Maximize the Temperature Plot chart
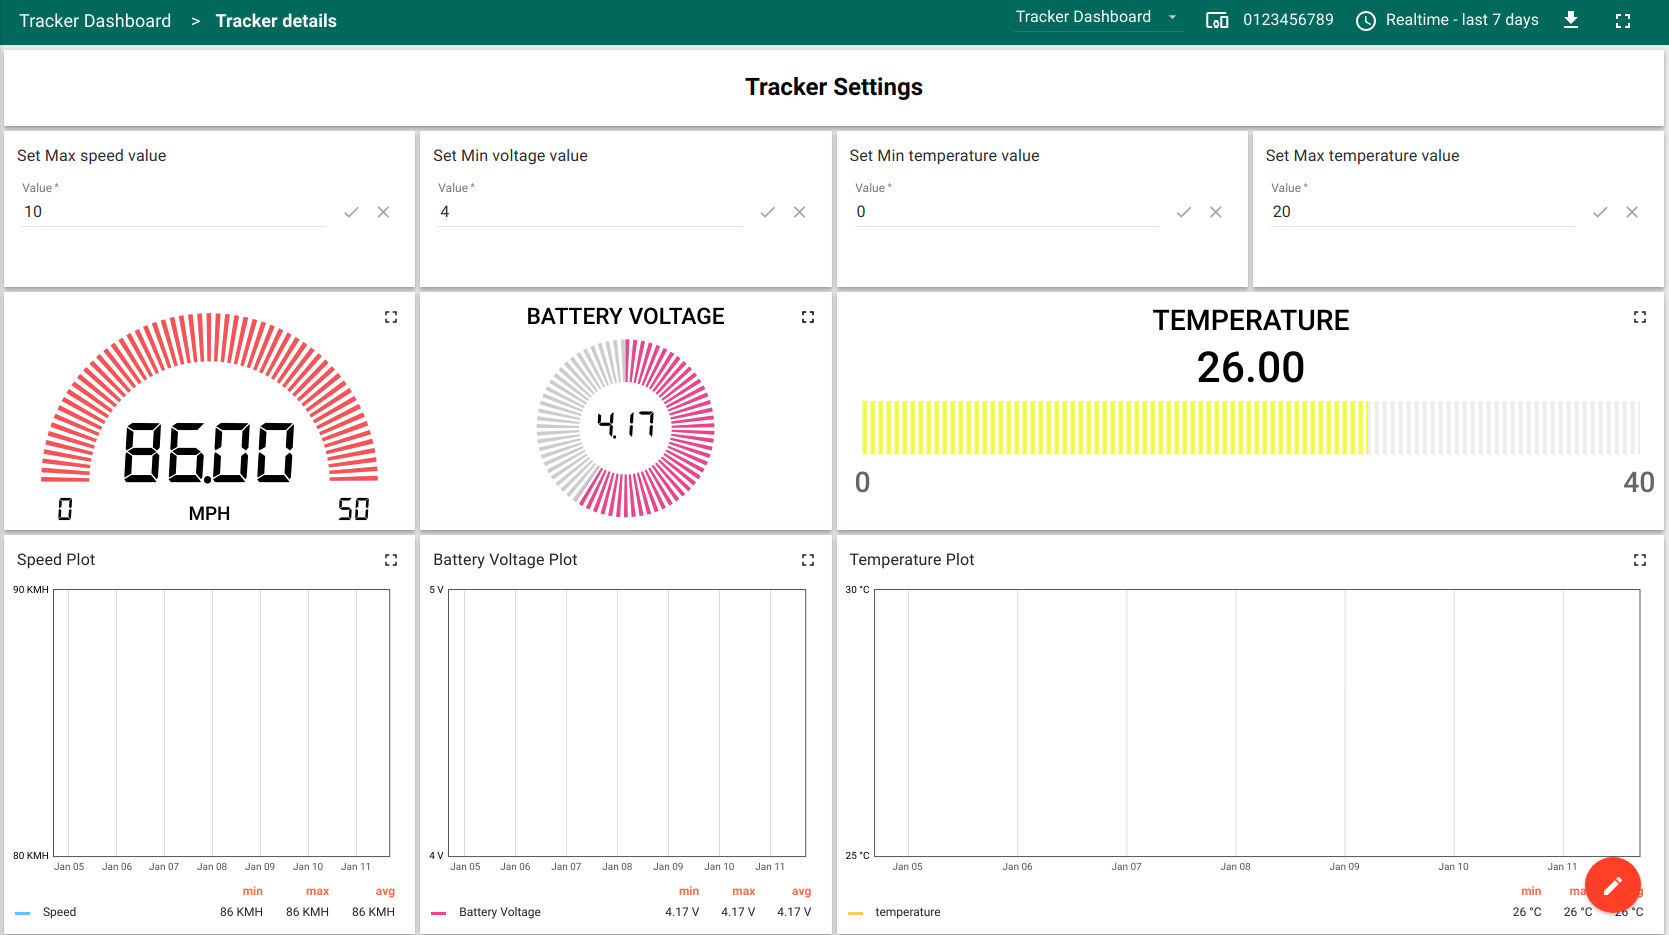Viewport: 1669px width, 935px height. (1640, 560)
